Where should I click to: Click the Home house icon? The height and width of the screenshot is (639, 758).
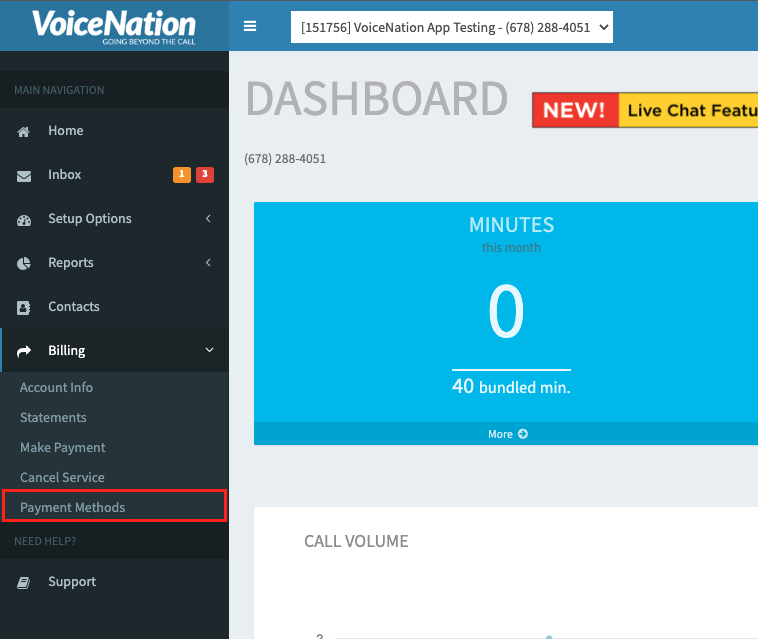(x=24, y=131)
